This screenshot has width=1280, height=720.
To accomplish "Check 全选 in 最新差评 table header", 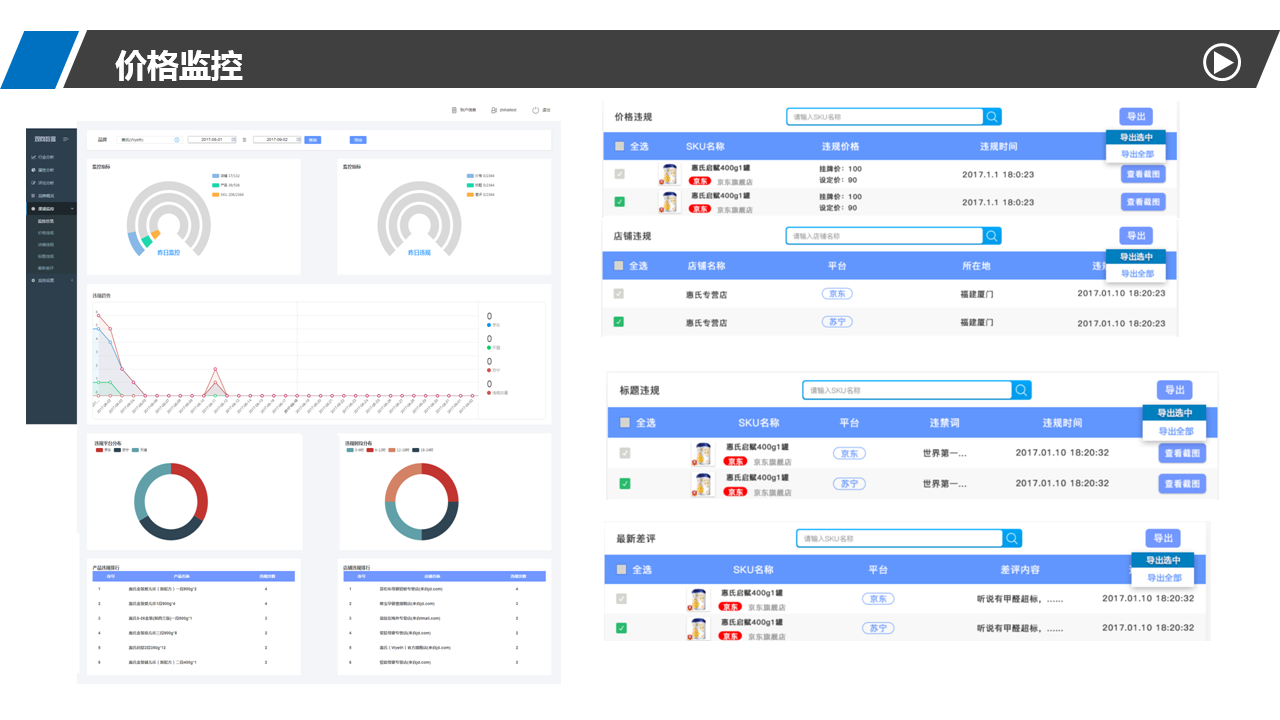I will (622, 570).
